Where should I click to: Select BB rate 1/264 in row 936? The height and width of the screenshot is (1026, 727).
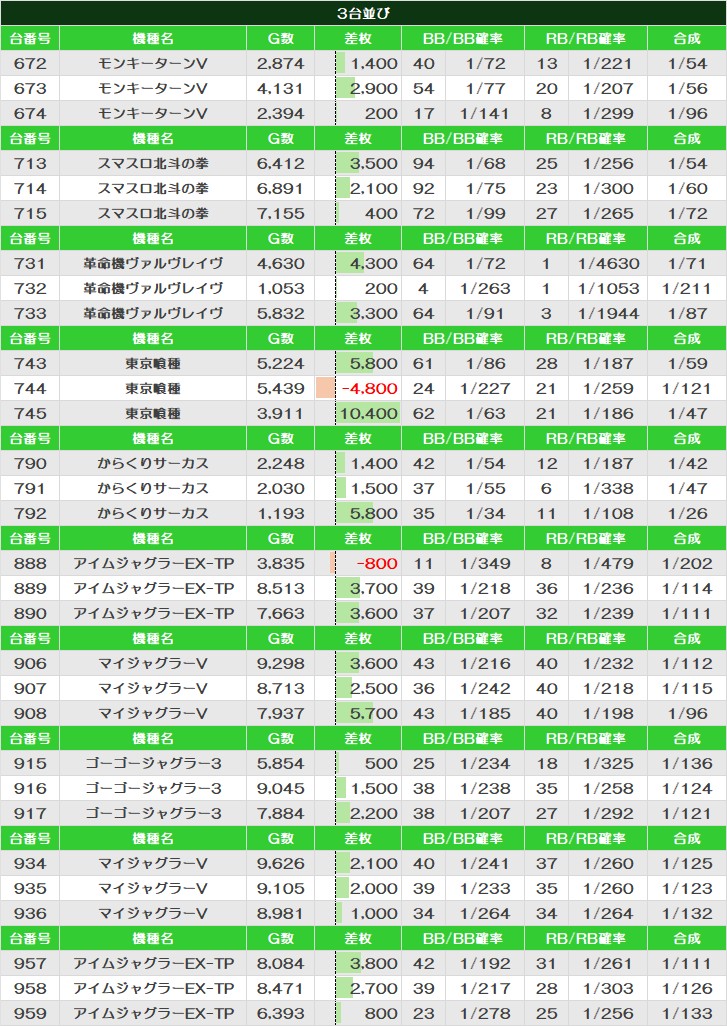[x=484, y=913]
